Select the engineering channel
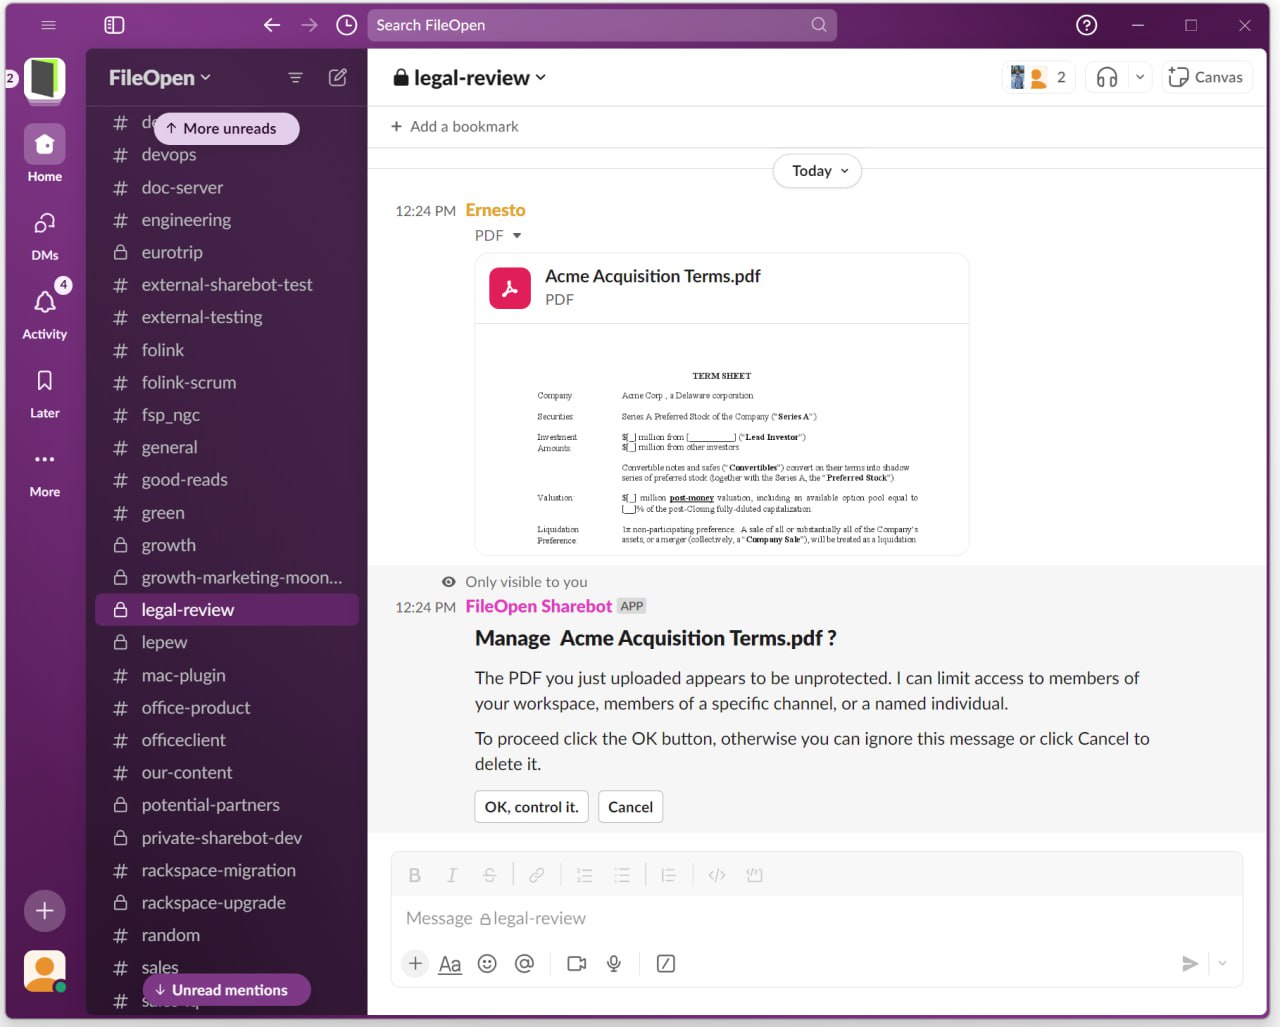This screenshot has height=1027, width=1280. 226,220
